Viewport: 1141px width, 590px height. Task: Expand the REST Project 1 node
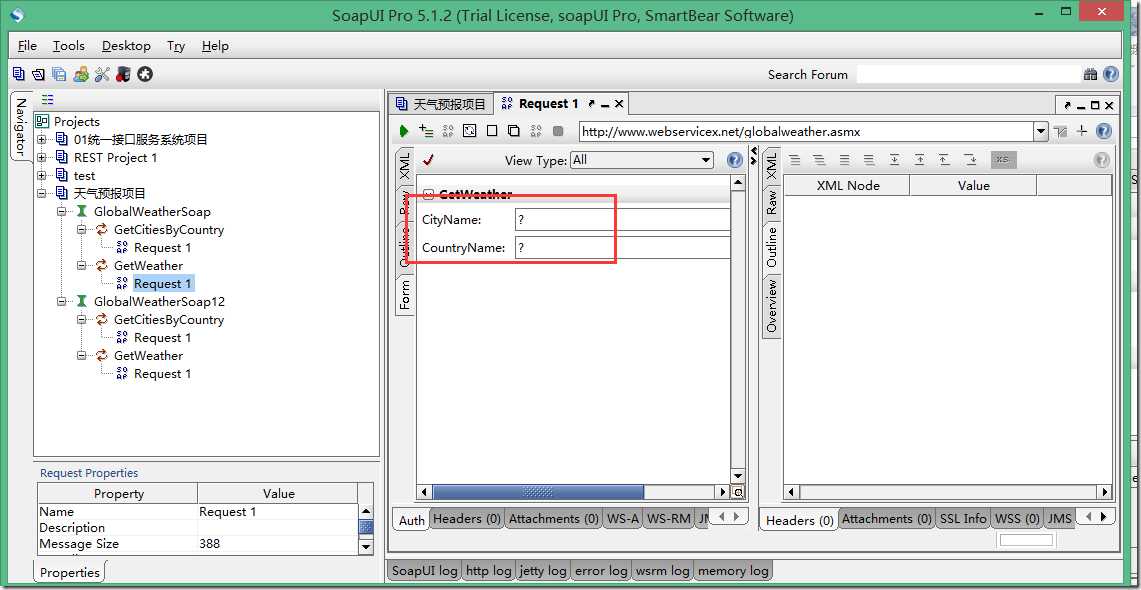(41, 157)
